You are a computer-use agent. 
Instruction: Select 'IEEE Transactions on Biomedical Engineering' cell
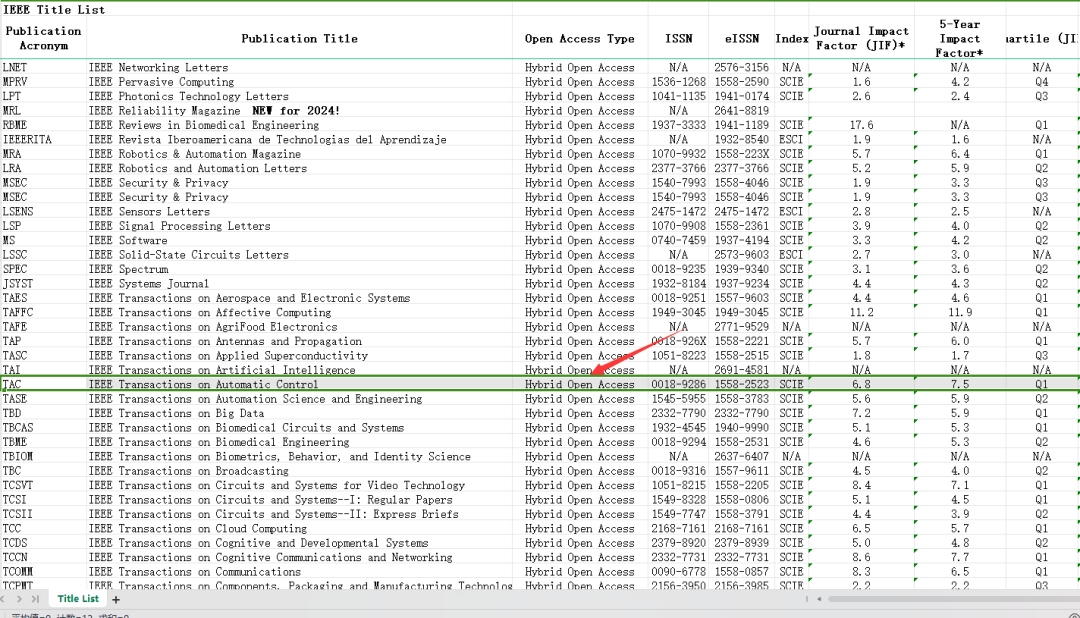click(300, 442)
